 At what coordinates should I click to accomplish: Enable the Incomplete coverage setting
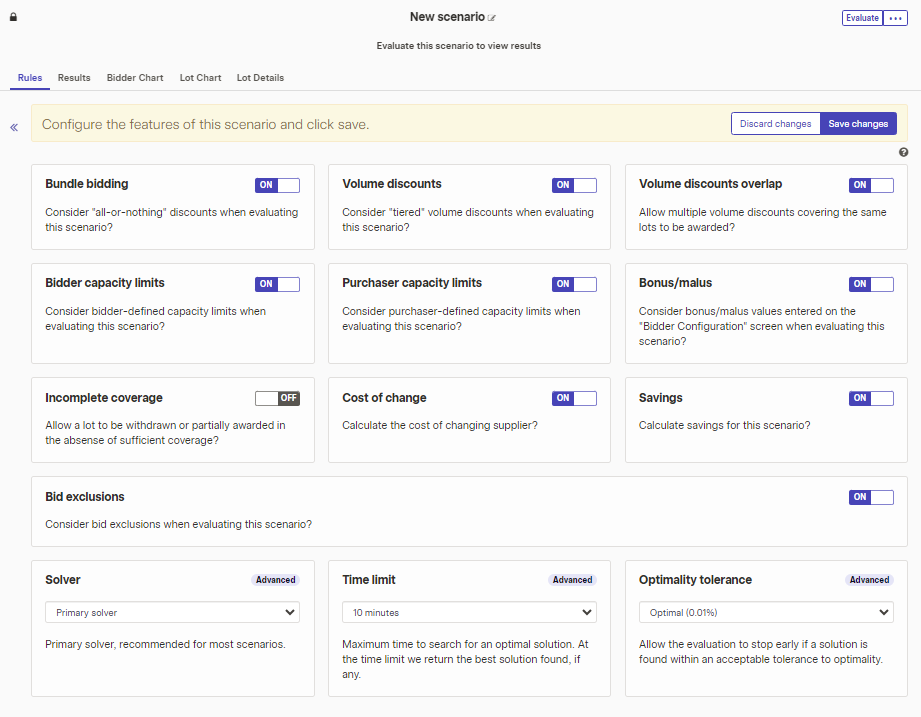277,398
